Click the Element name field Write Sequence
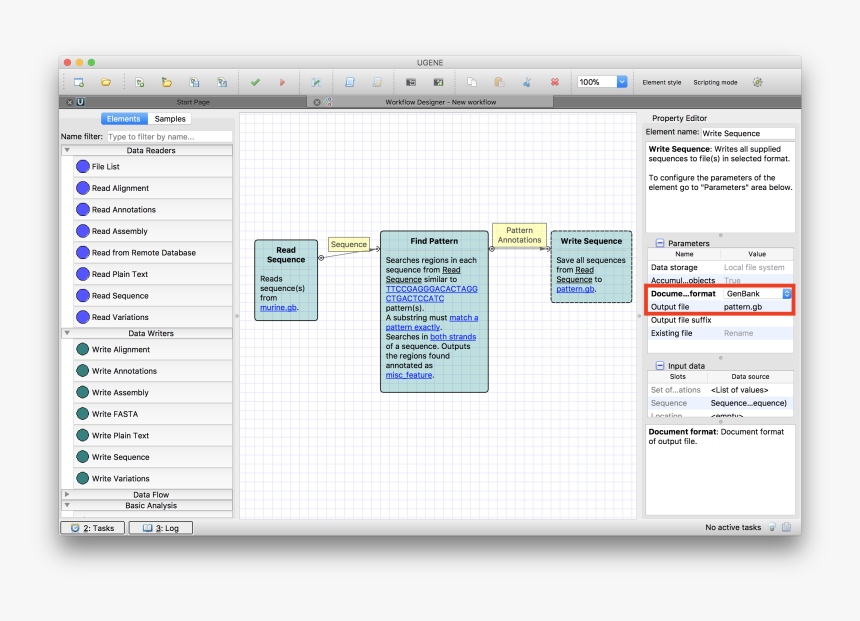 (748, 133)
